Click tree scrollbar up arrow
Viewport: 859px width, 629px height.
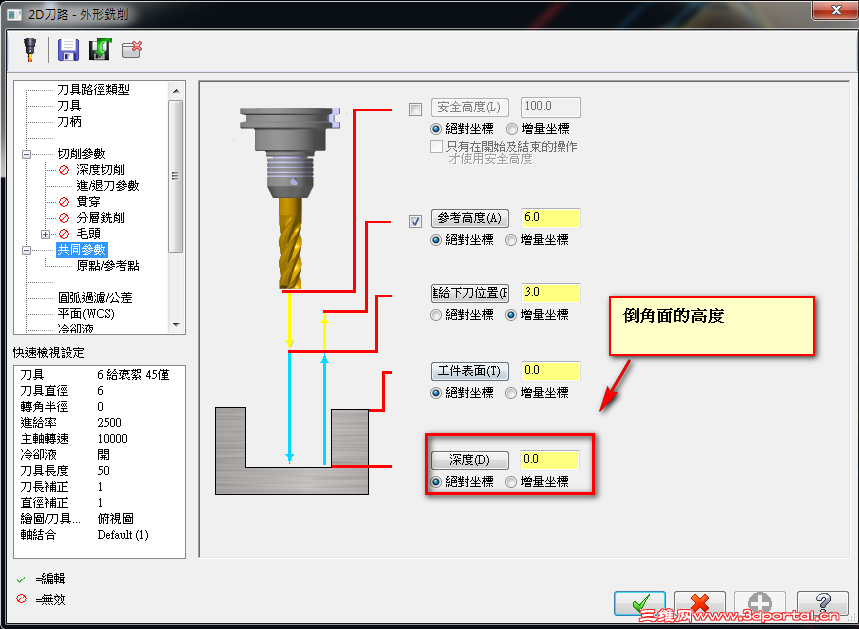coord(176,91)
